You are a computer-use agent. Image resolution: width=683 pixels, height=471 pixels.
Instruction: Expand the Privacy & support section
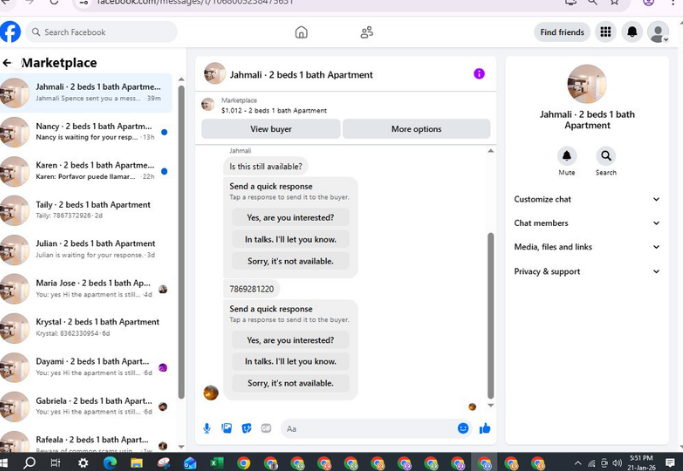(587, 271)
